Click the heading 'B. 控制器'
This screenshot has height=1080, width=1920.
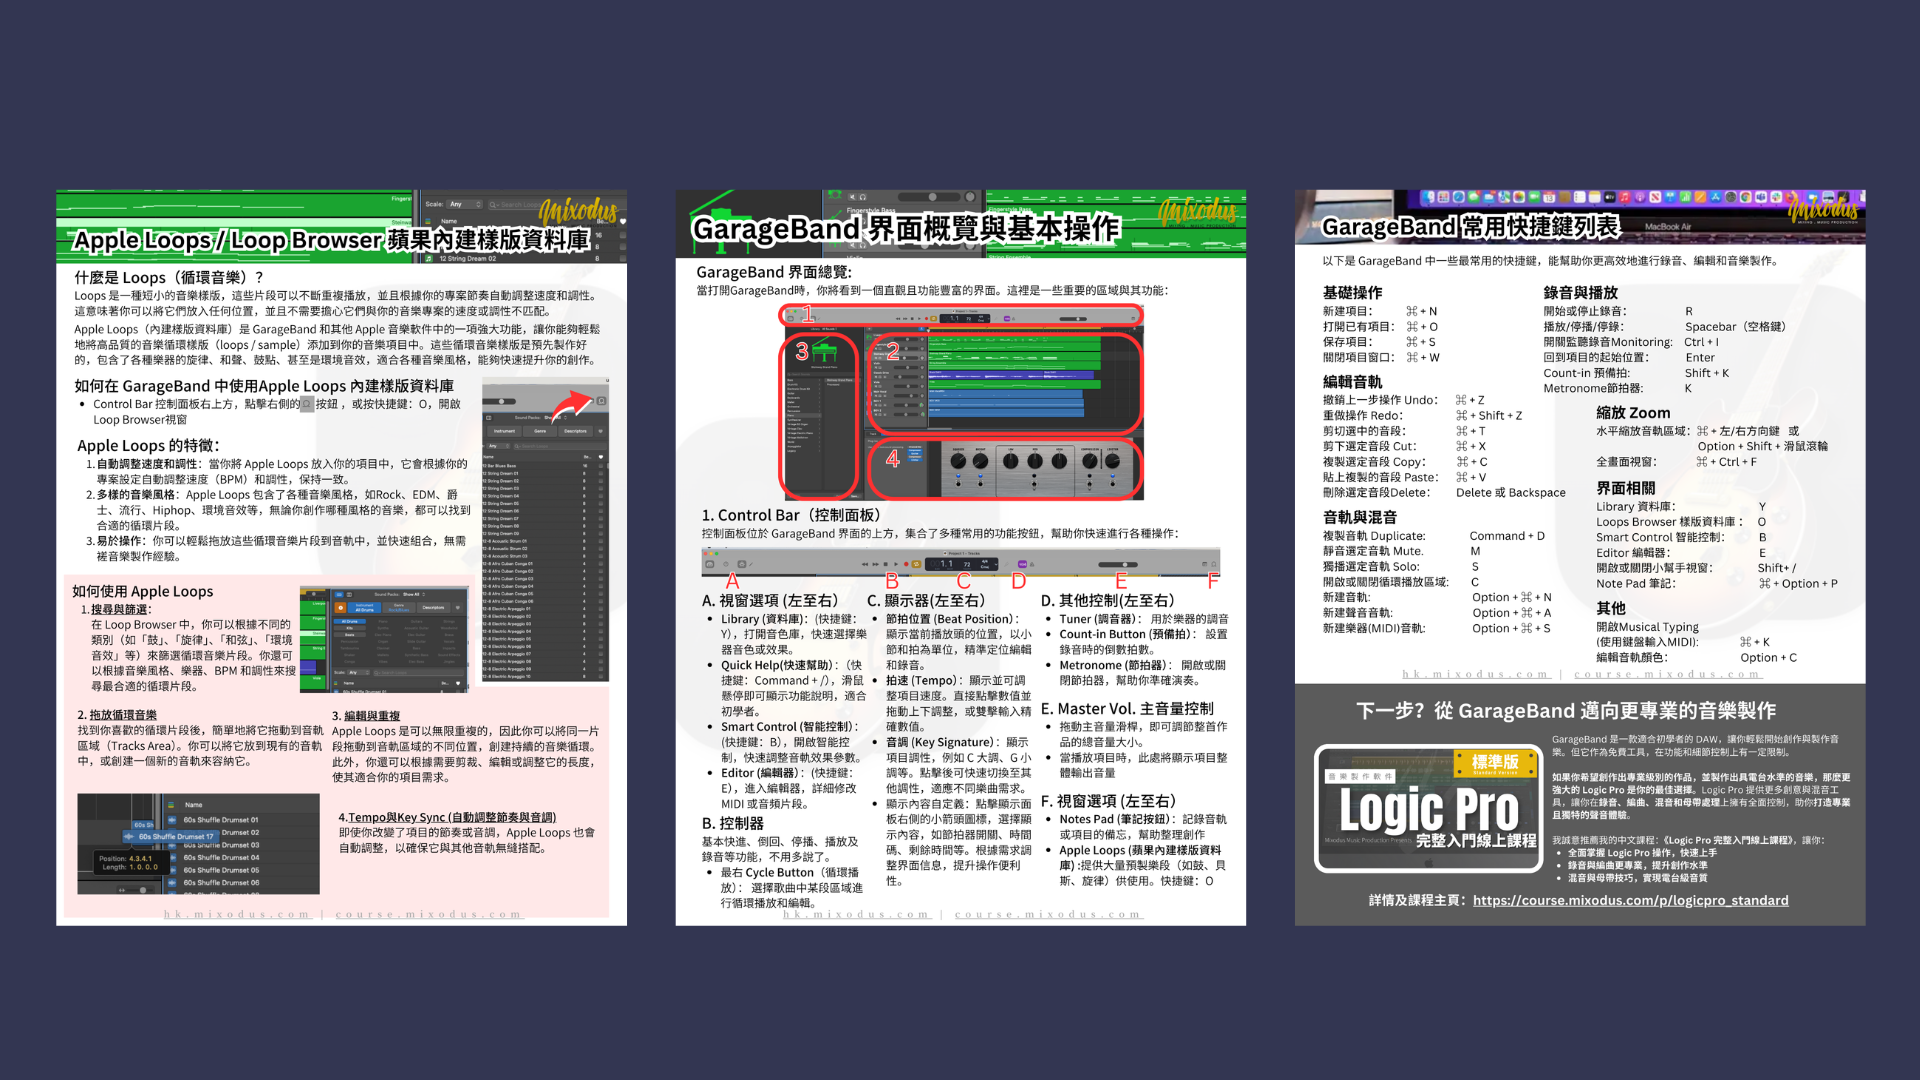pos(733,823)
